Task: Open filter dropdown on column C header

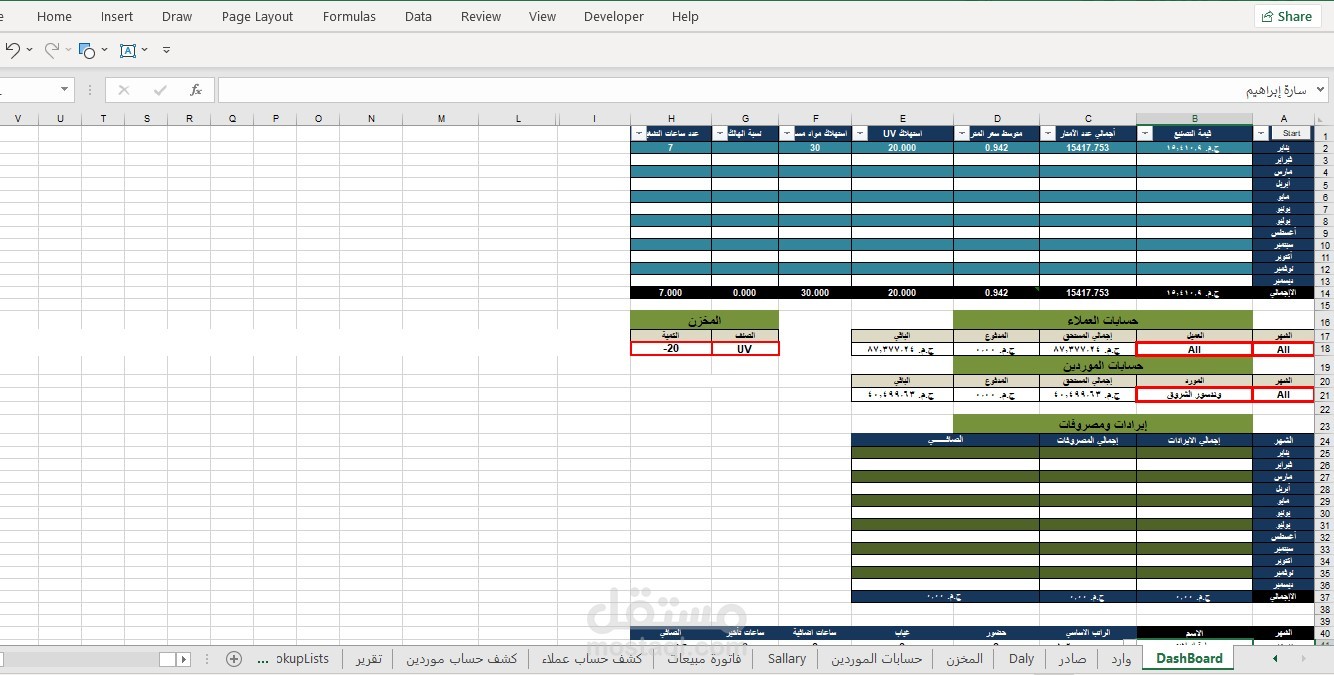Action: pyautogui.click(x=1048, y=133)
